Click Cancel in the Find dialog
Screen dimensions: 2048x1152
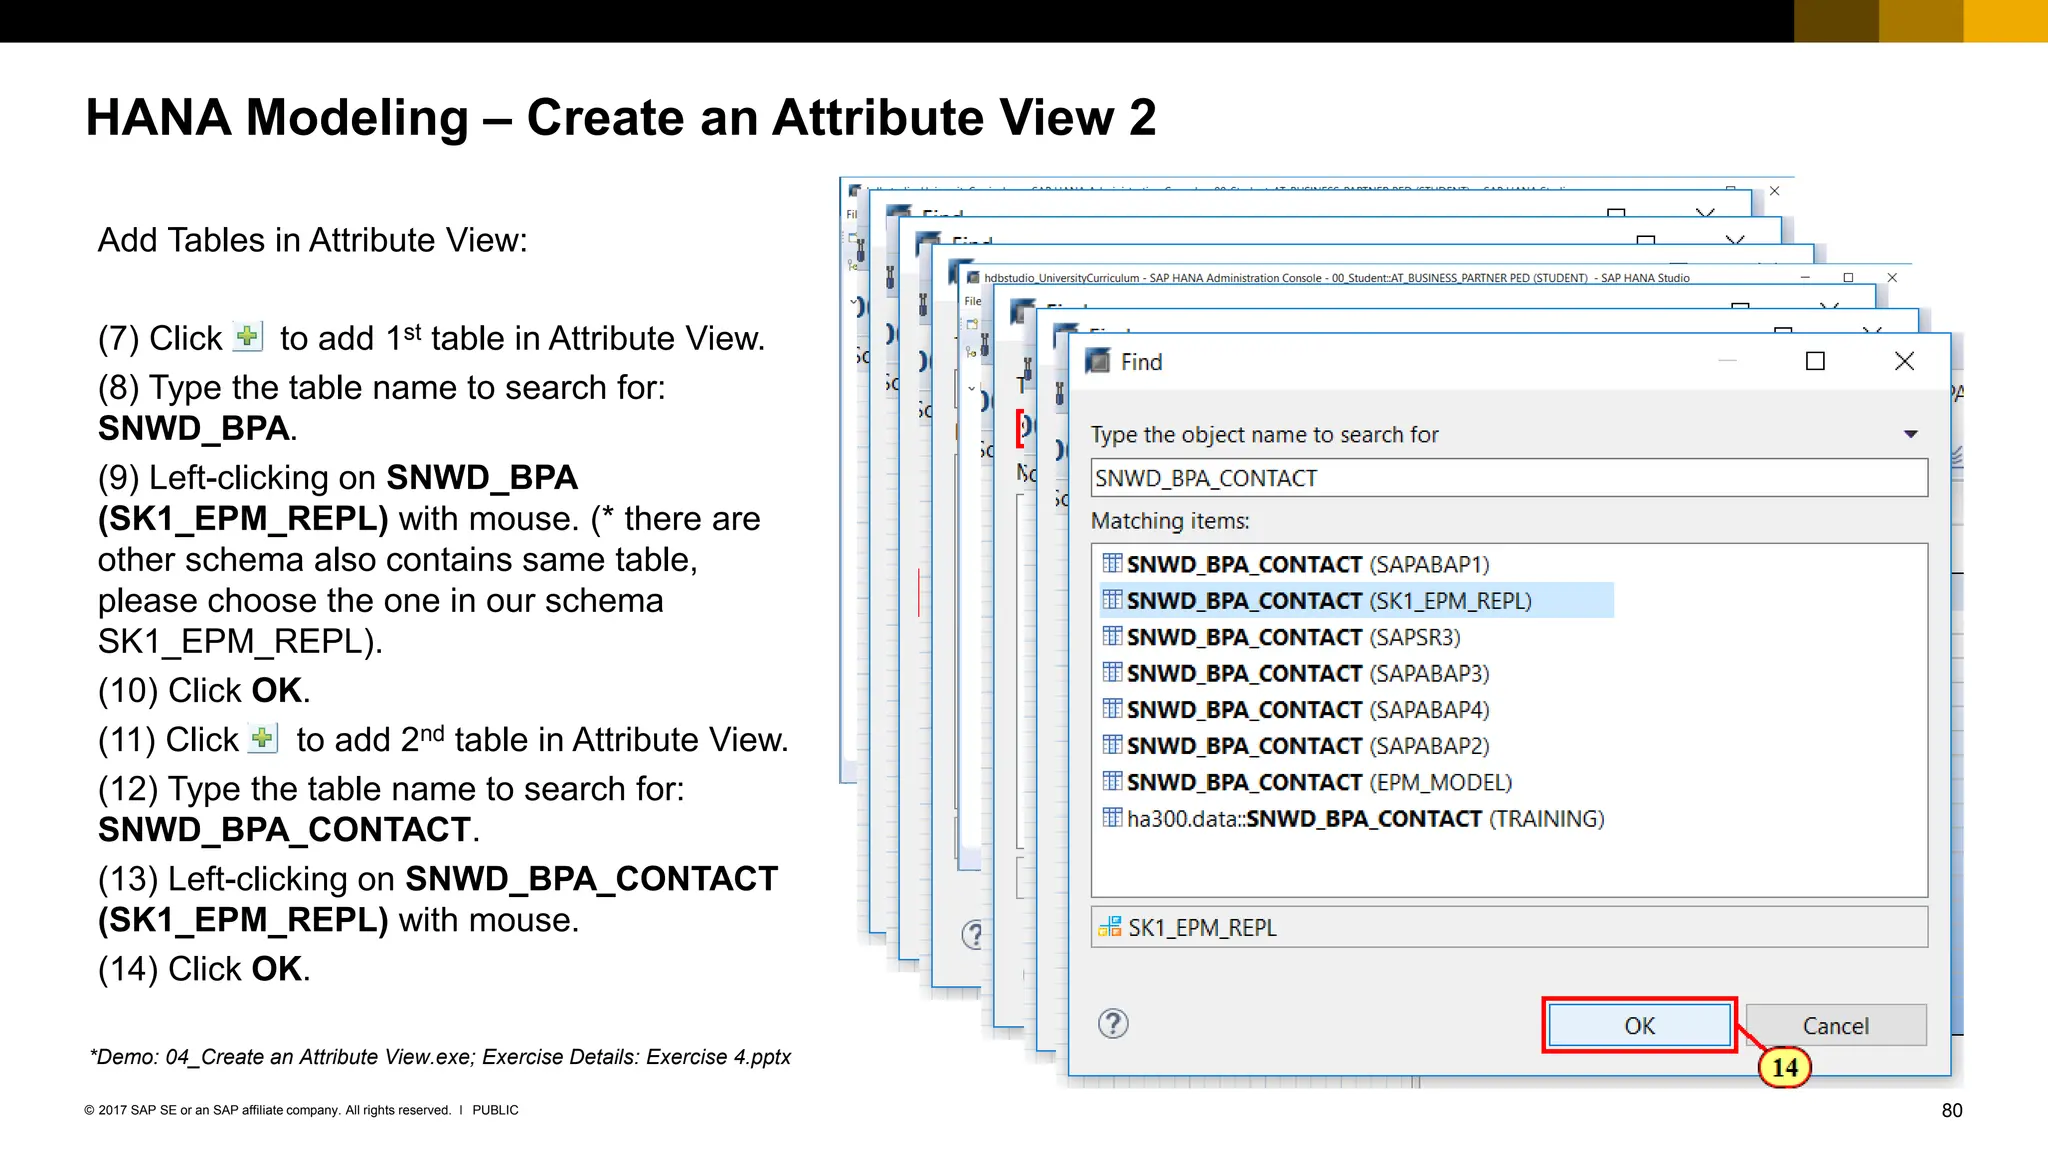[x=1835, y=1025]
